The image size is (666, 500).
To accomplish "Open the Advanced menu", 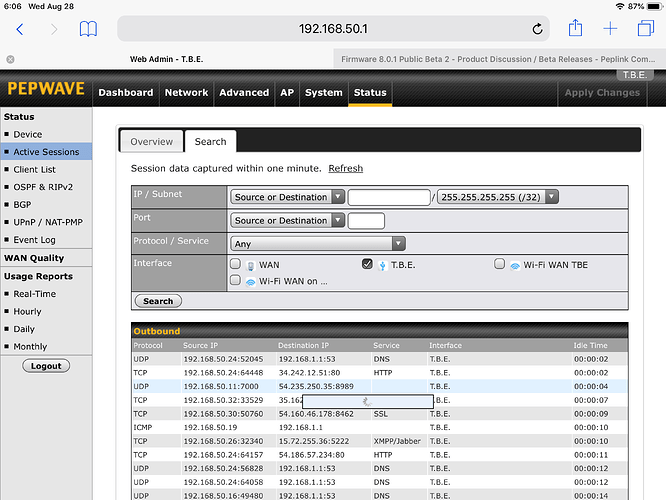I will [x=243, y=93].
